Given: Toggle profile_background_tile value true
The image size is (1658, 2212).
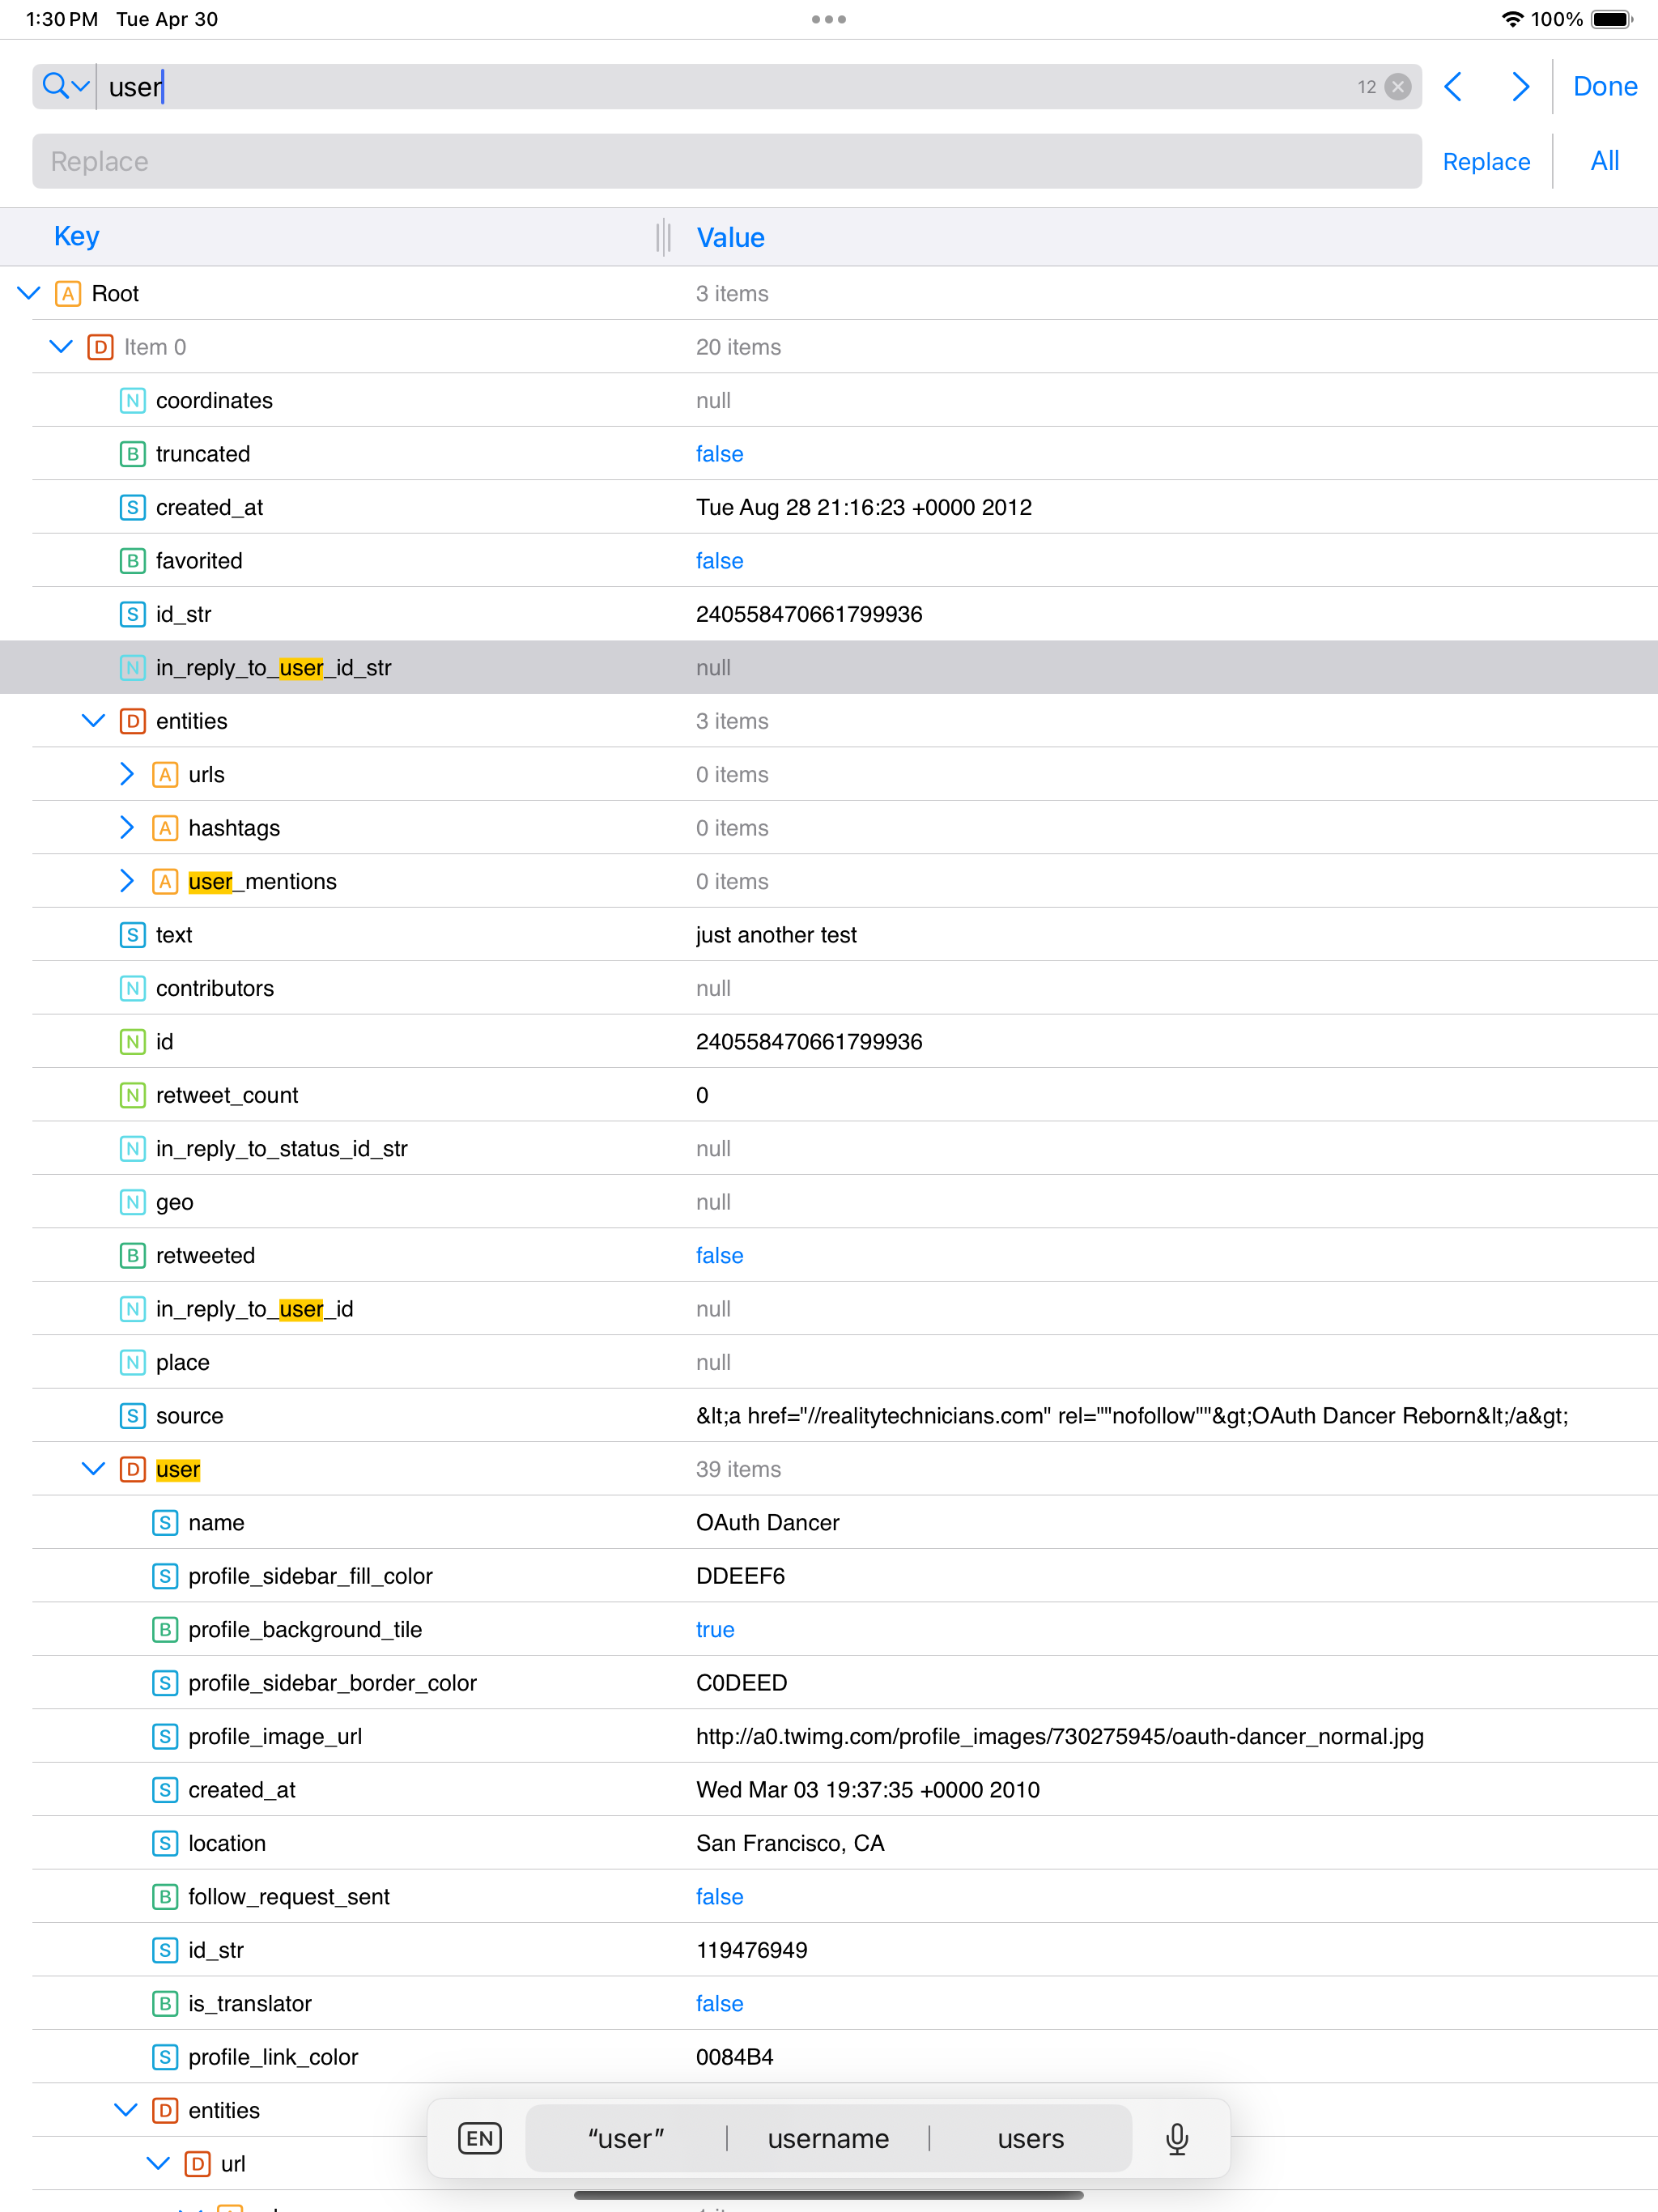Looking at the screenshot, I should click(x=715, y=1630).
